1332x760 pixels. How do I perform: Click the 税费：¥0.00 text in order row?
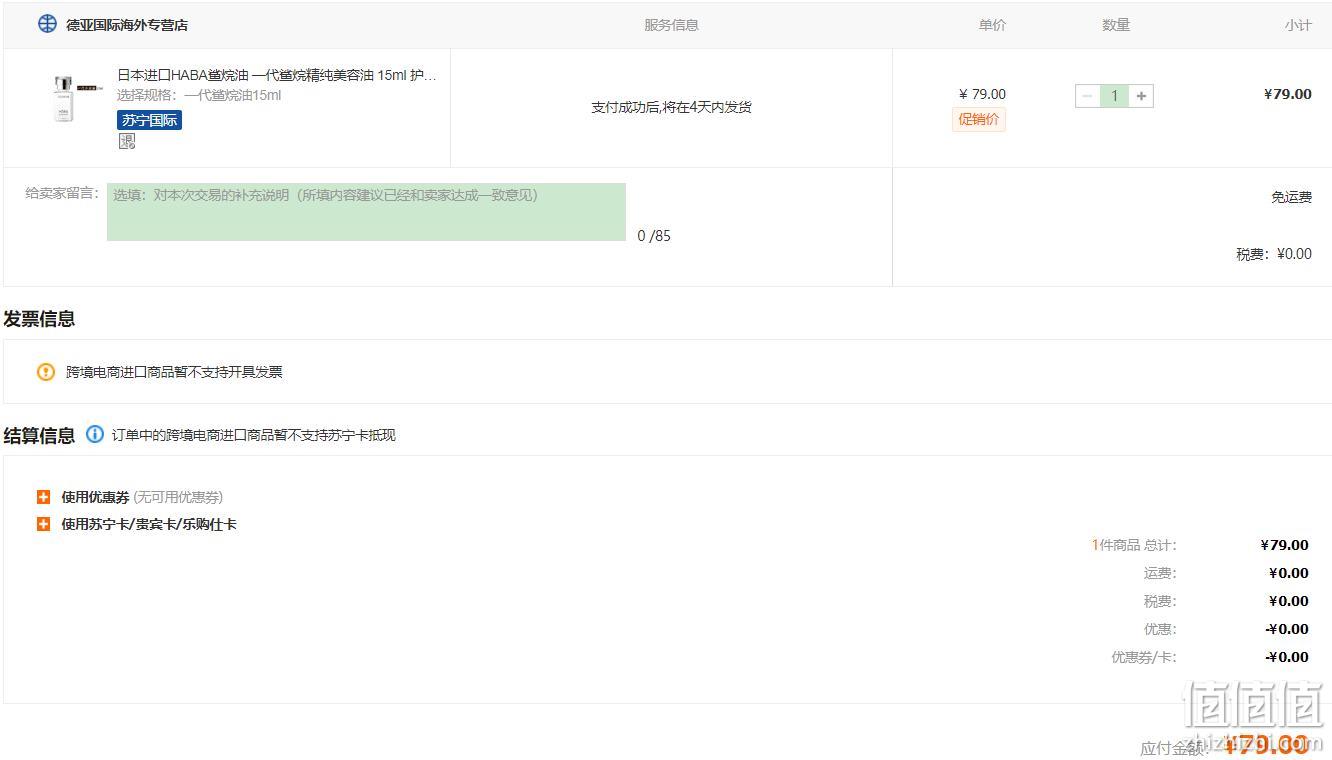click(x=1274, y=254)
